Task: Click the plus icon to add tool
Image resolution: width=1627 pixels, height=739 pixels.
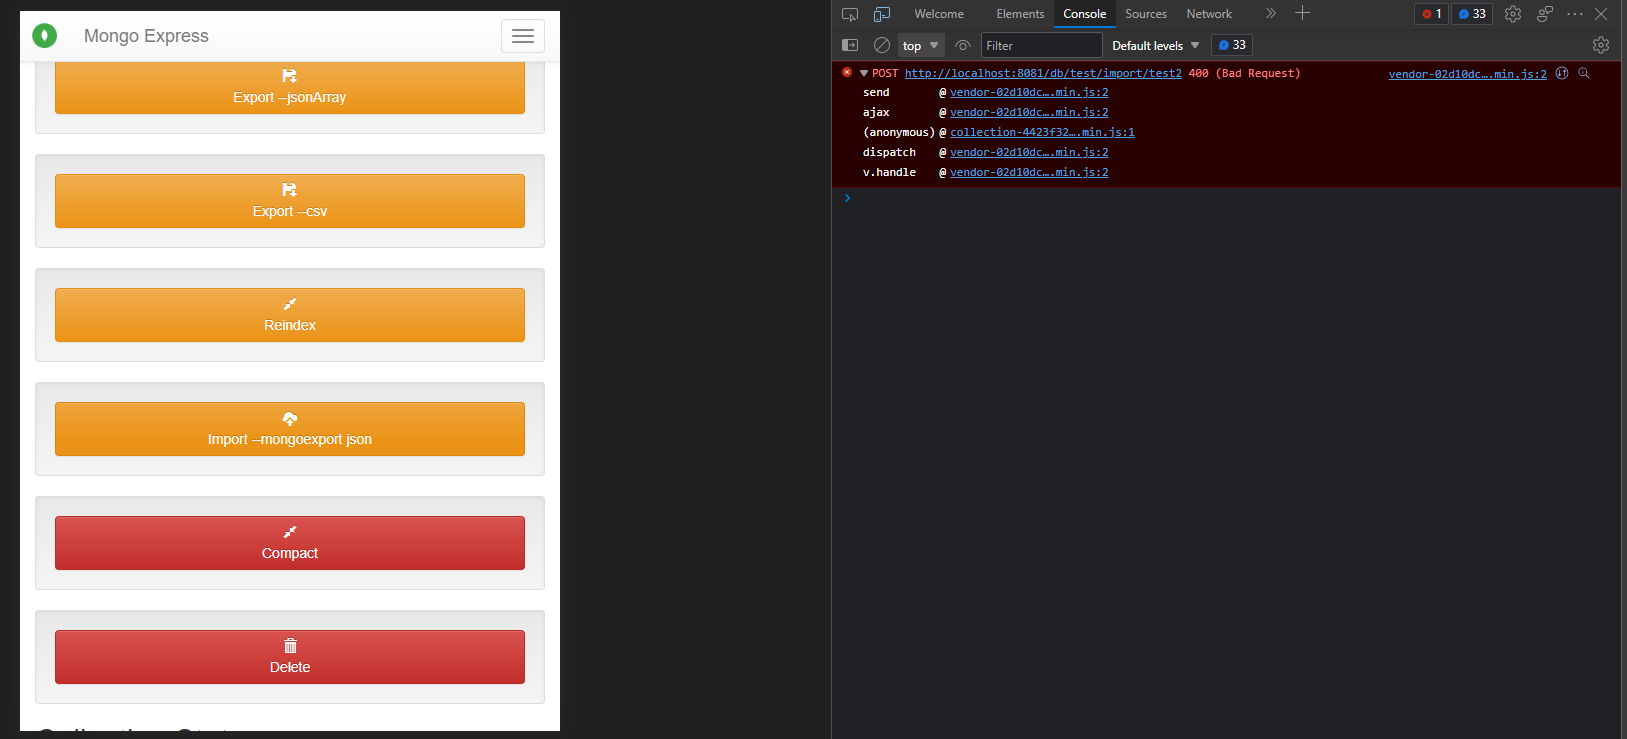Action: point(1302,13)
